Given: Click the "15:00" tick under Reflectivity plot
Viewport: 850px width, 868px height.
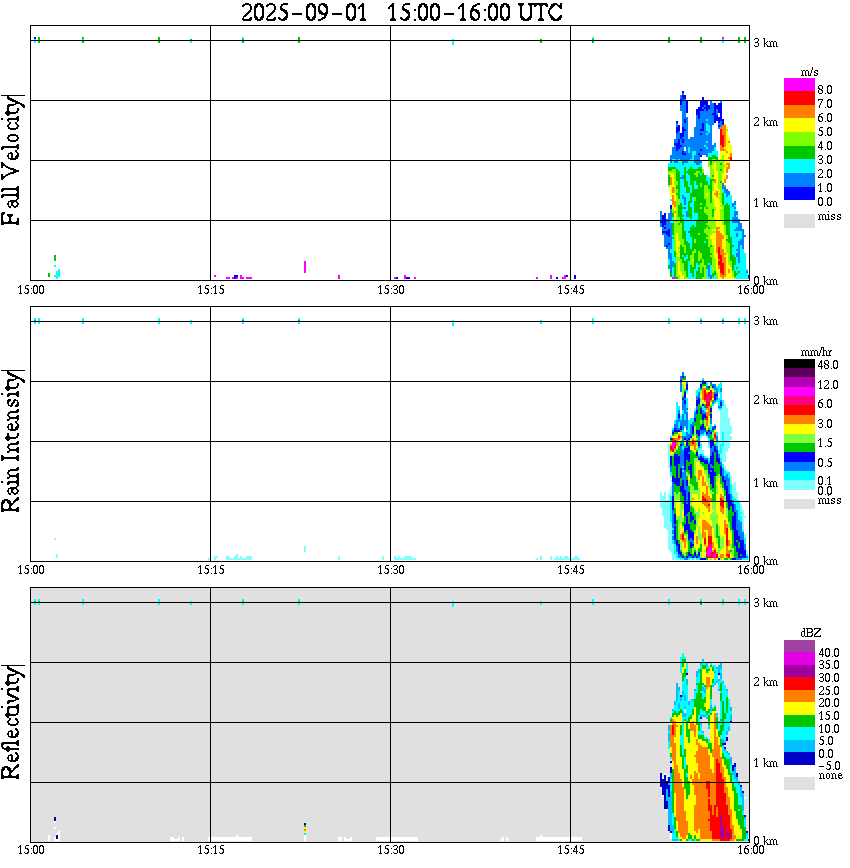Looking at the screenshot, I should click(31, 850).
